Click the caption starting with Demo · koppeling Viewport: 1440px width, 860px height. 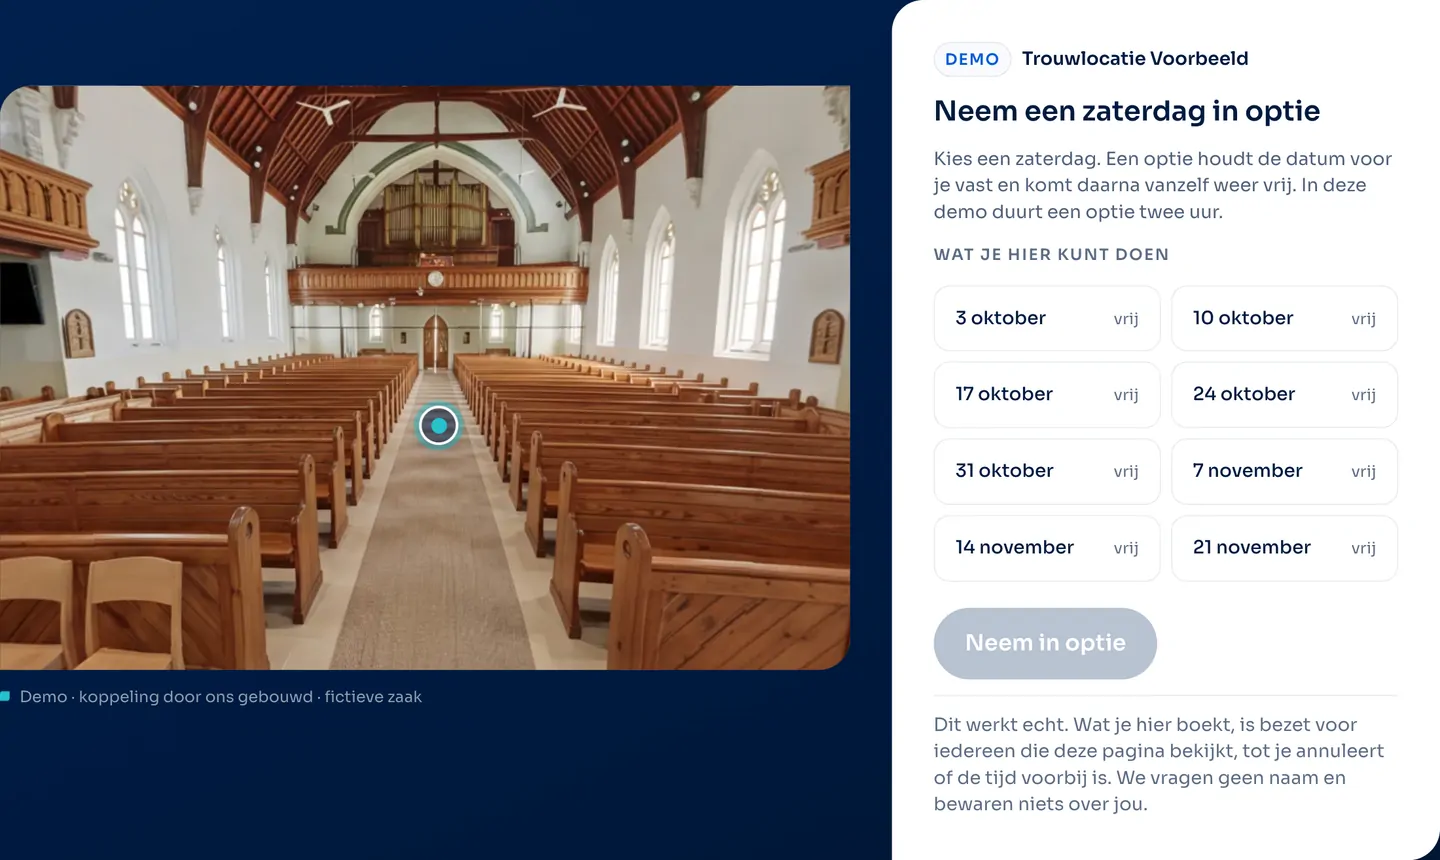[221, 697]
